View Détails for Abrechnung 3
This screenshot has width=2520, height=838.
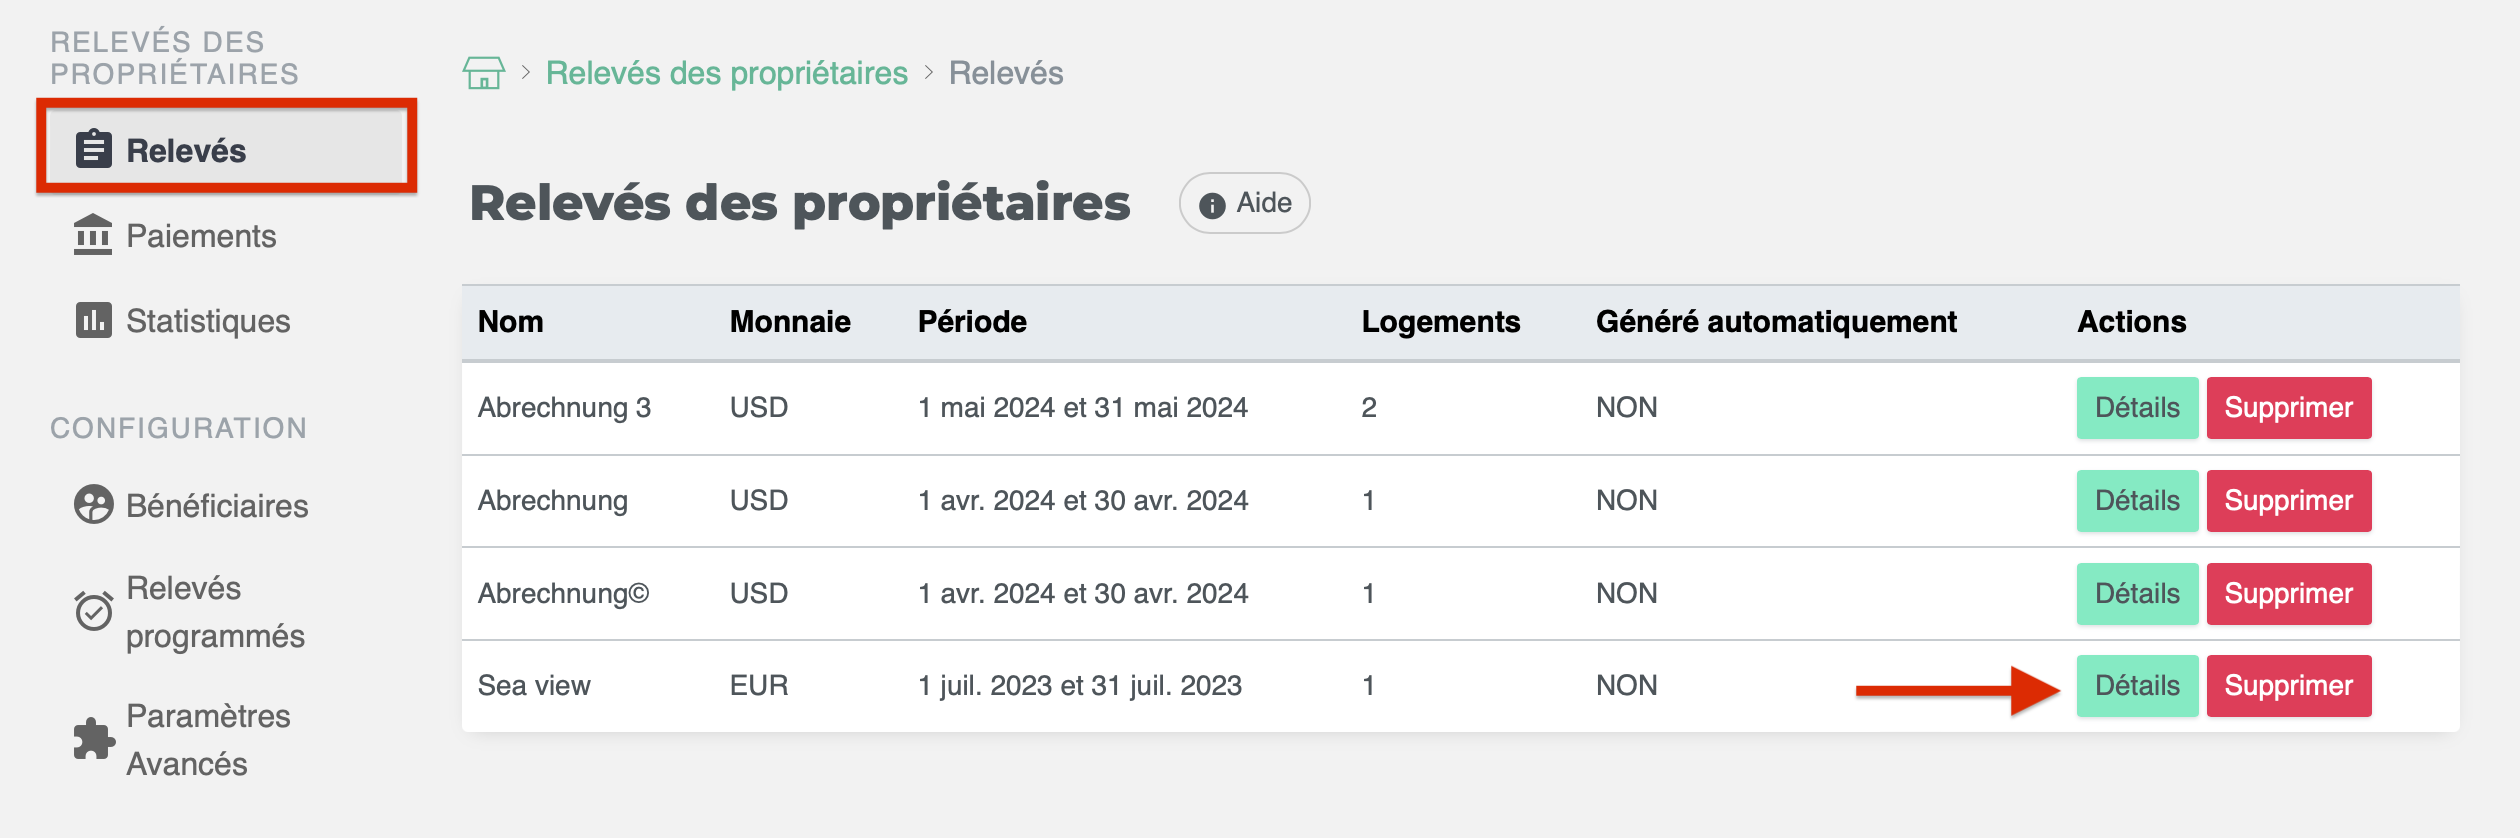point(2137,408)
